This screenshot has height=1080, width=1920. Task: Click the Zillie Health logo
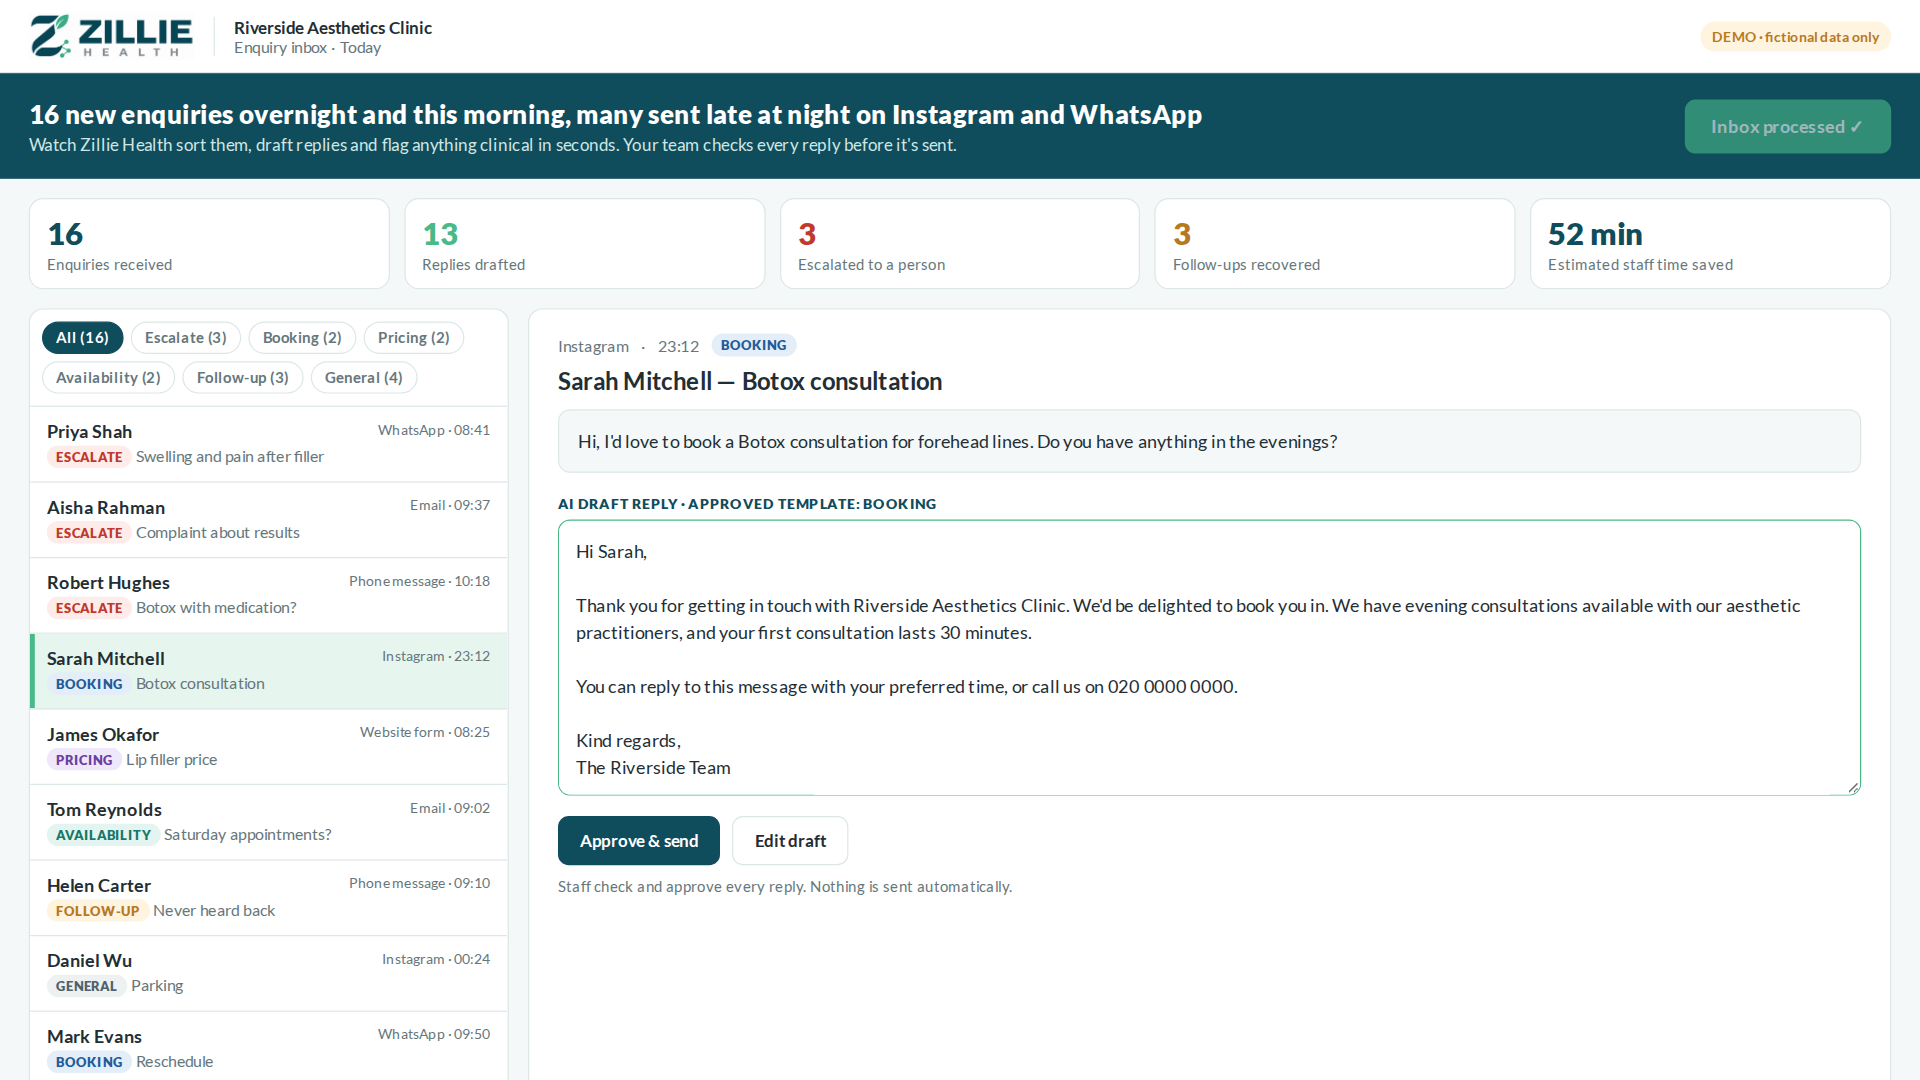coord(111,36)
